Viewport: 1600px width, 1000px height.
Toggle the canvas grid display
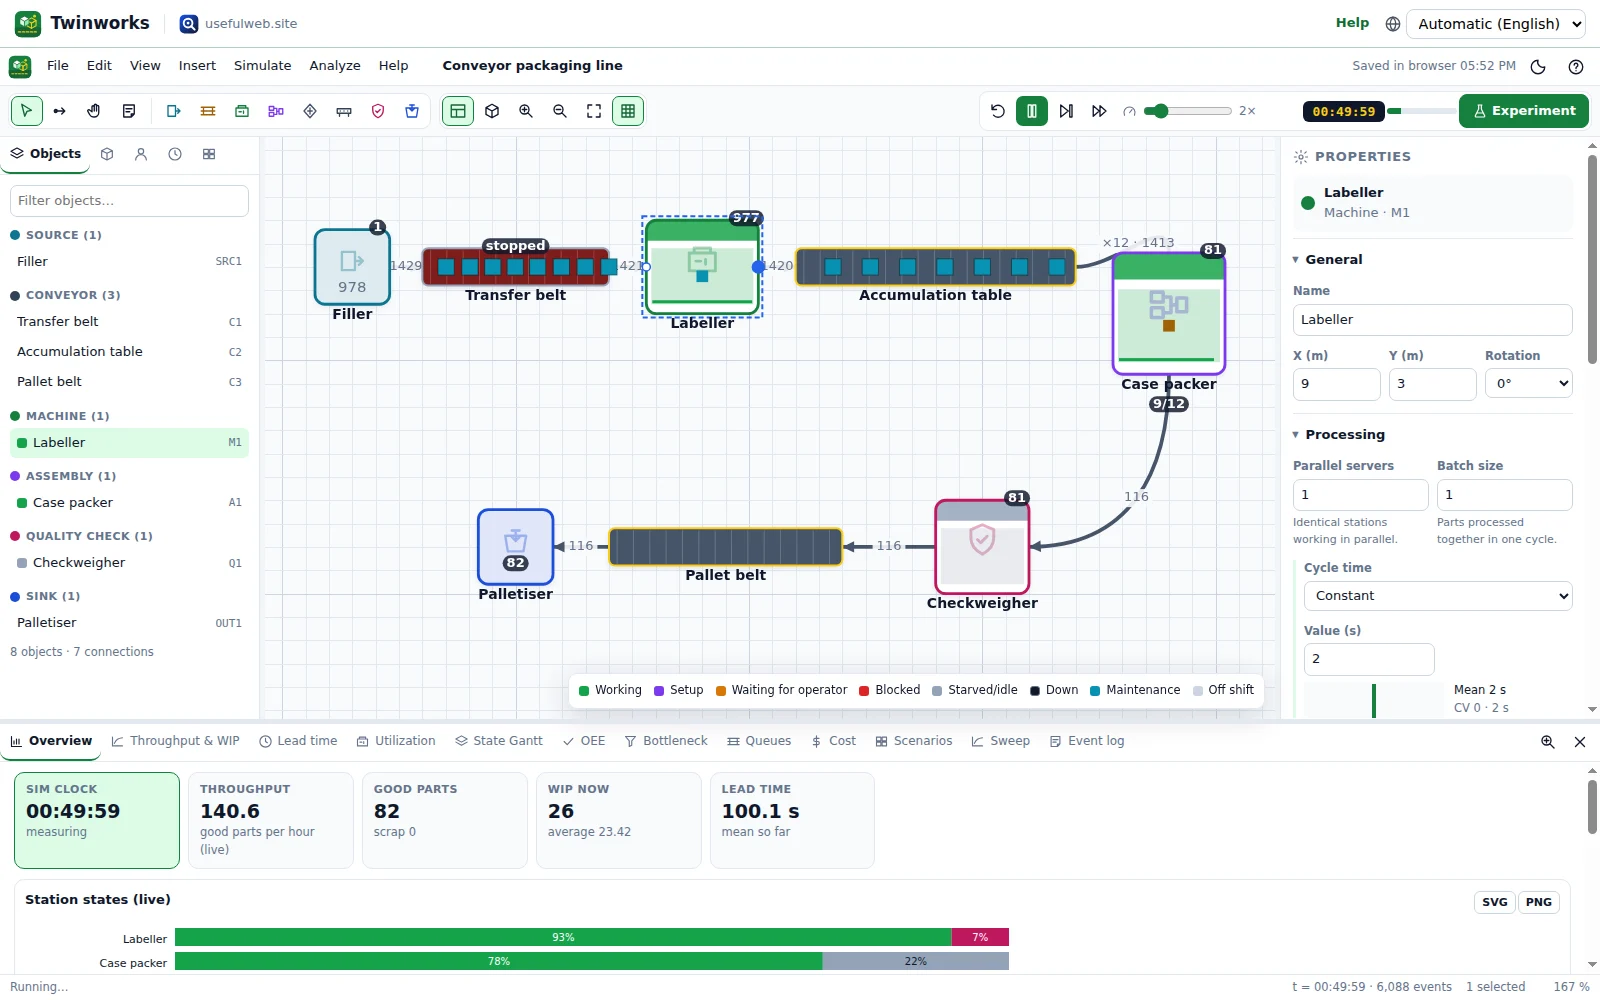(x=628, y=111)
